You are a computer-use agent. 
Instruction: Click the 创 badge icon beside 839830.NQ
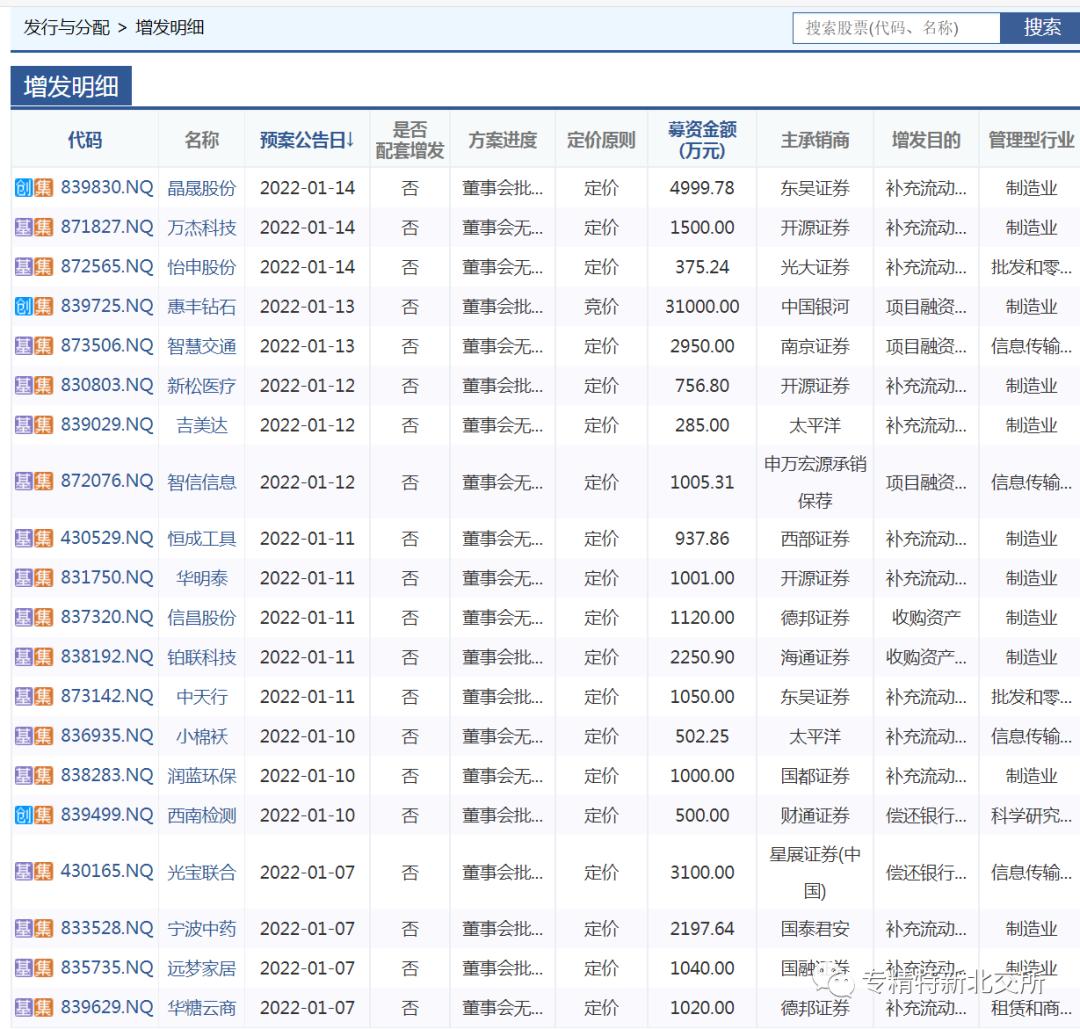(24, 188)
